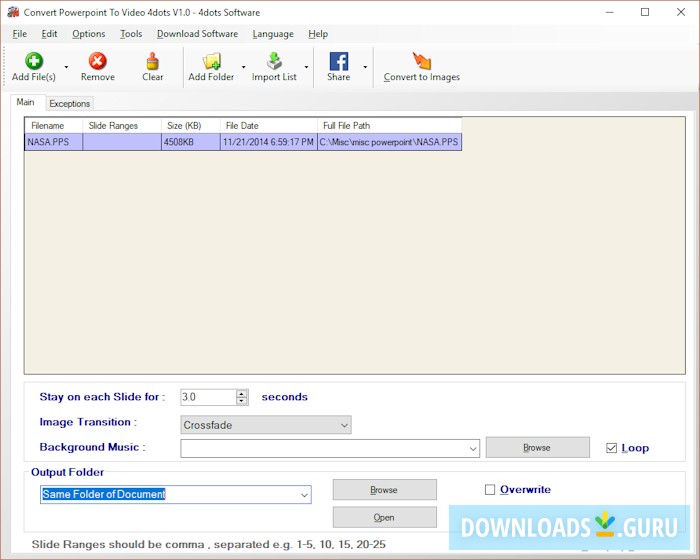The image size is (700, 560).
Task: Maximize the application window
Action: pos(645,12)
